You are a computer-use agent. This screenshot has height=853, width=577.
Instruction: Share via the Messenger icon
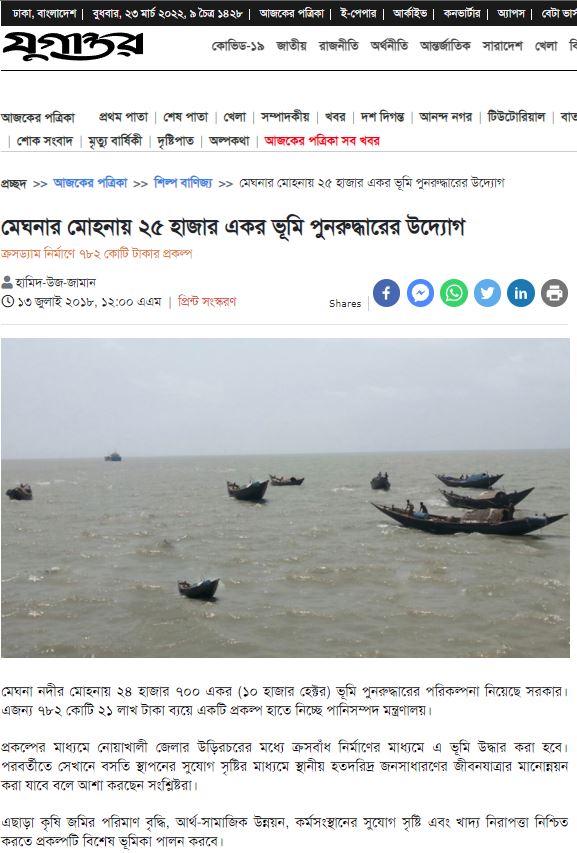[420, 293]
